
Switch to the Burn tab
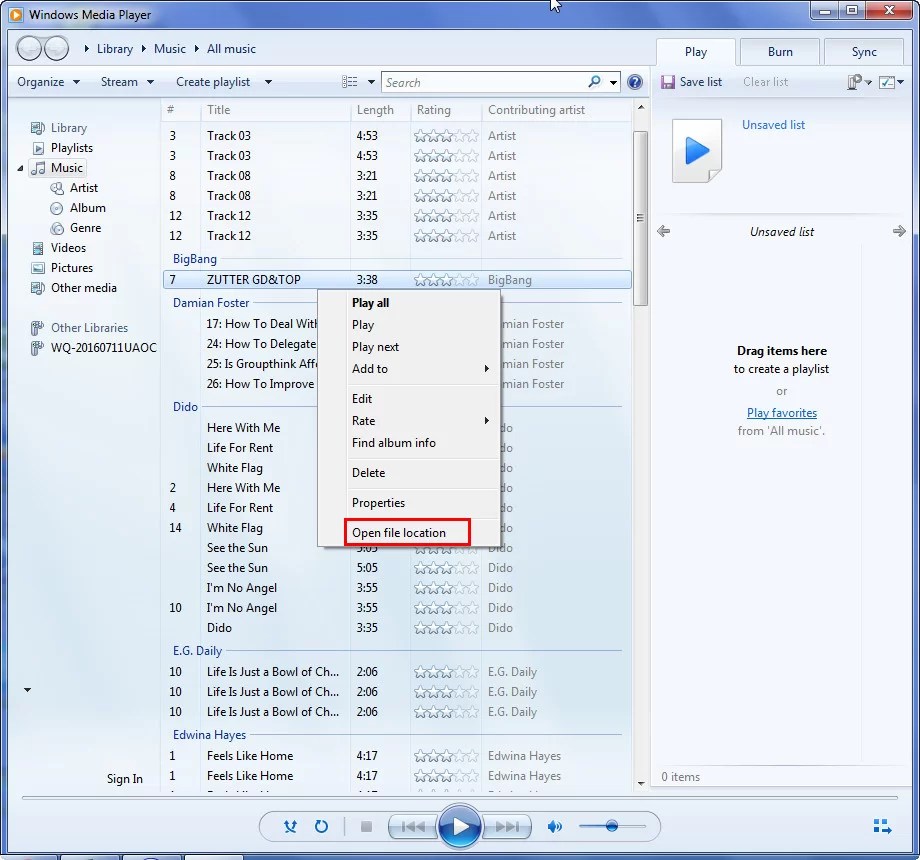[x=779, y=51]
